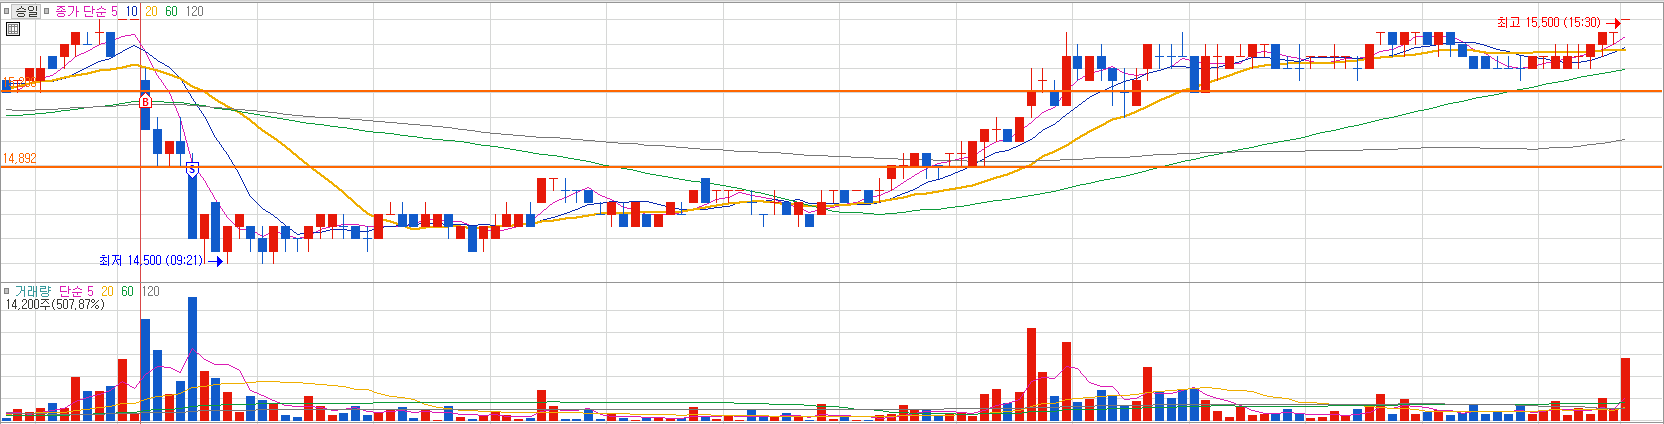This screenshot has width=1664, height=424.
Task: Select the 승일 chart label button
Action: pos(27,11)
